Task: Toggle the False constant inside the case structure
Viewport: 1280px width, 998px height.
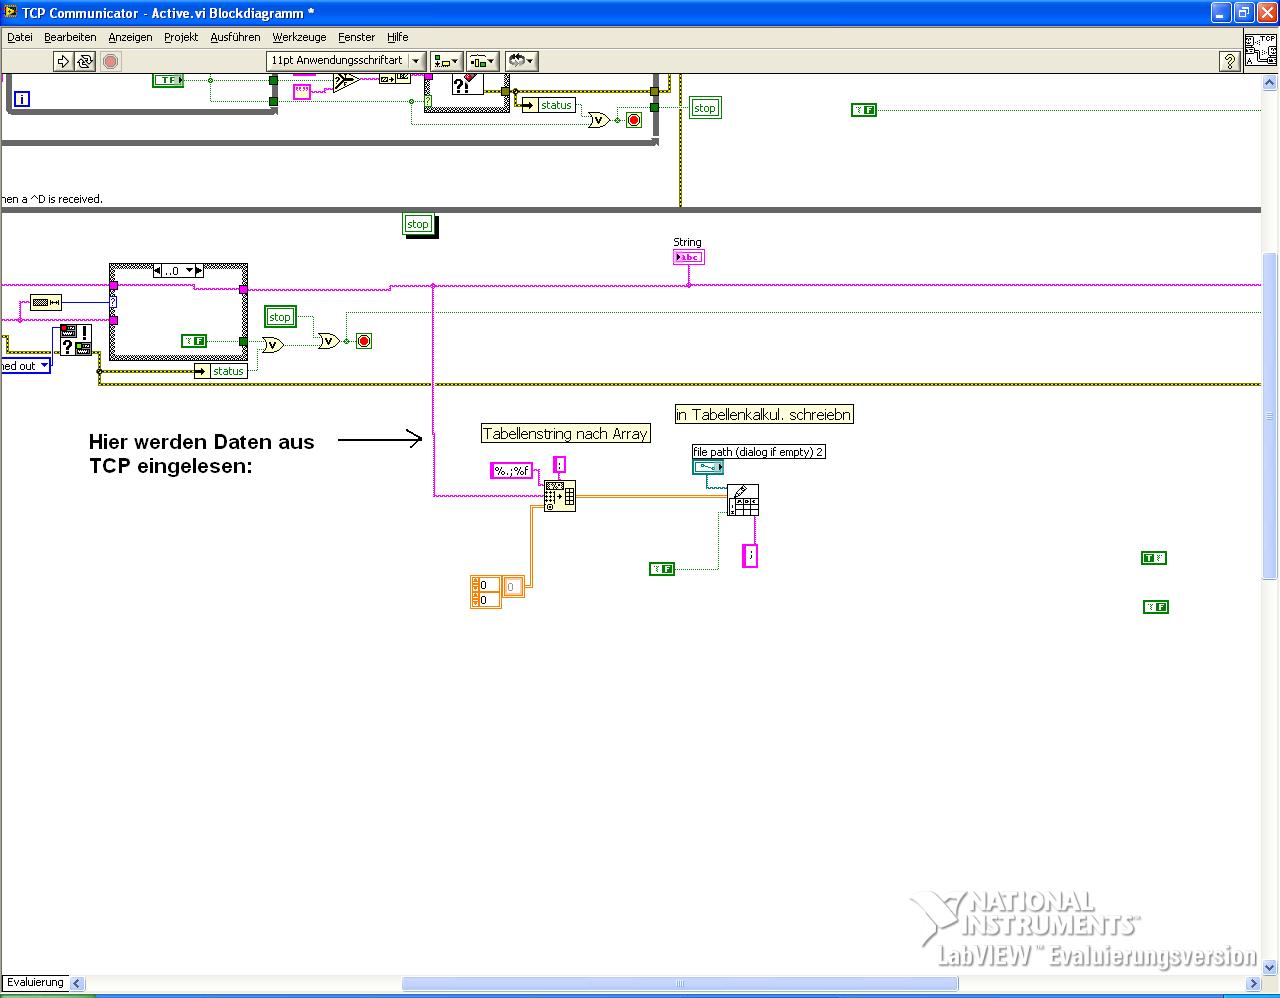Action: point(194,341)
